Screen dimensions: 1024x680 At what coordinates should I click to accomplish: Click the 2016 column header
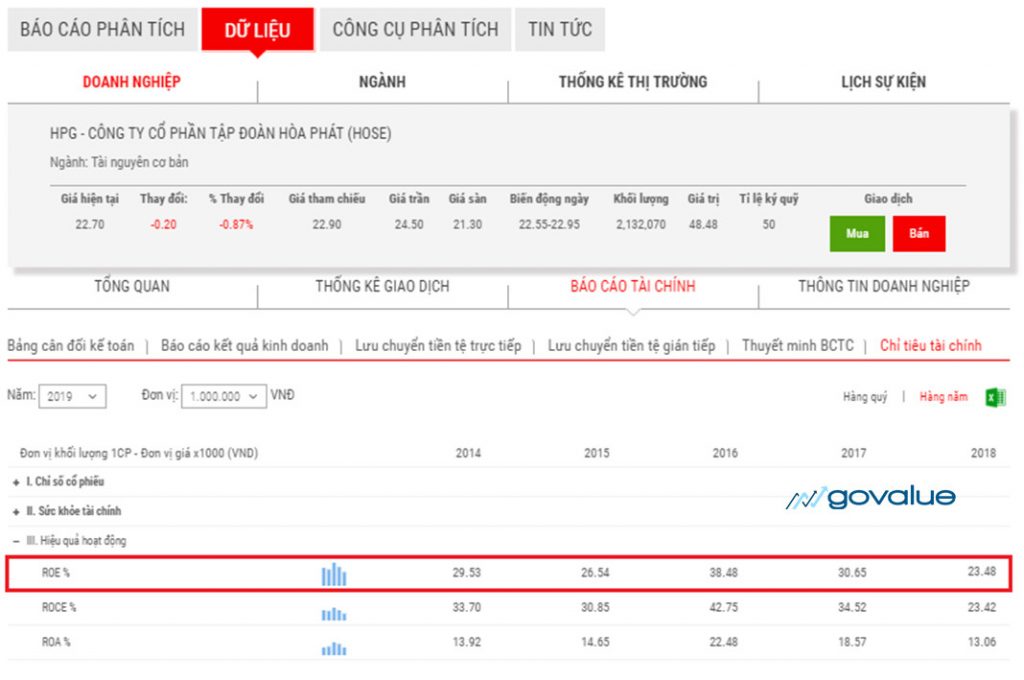click(x=725, y=453)
